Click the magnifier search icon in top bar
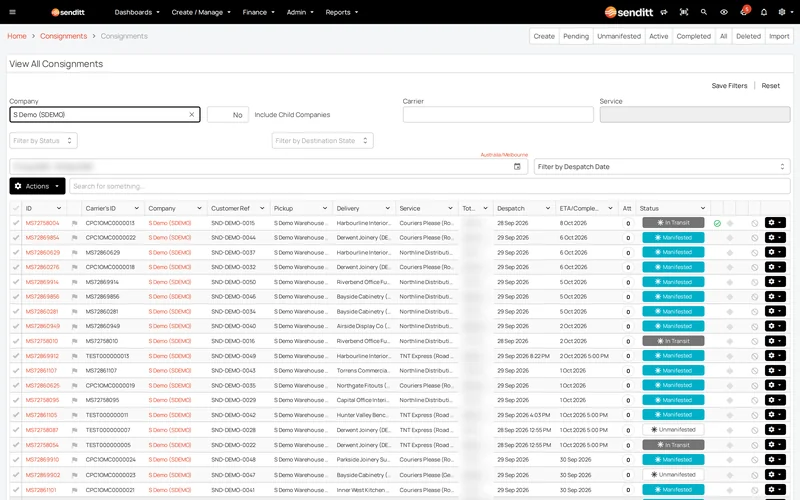Viewport: 800px width, 500px height. (704, 12)
